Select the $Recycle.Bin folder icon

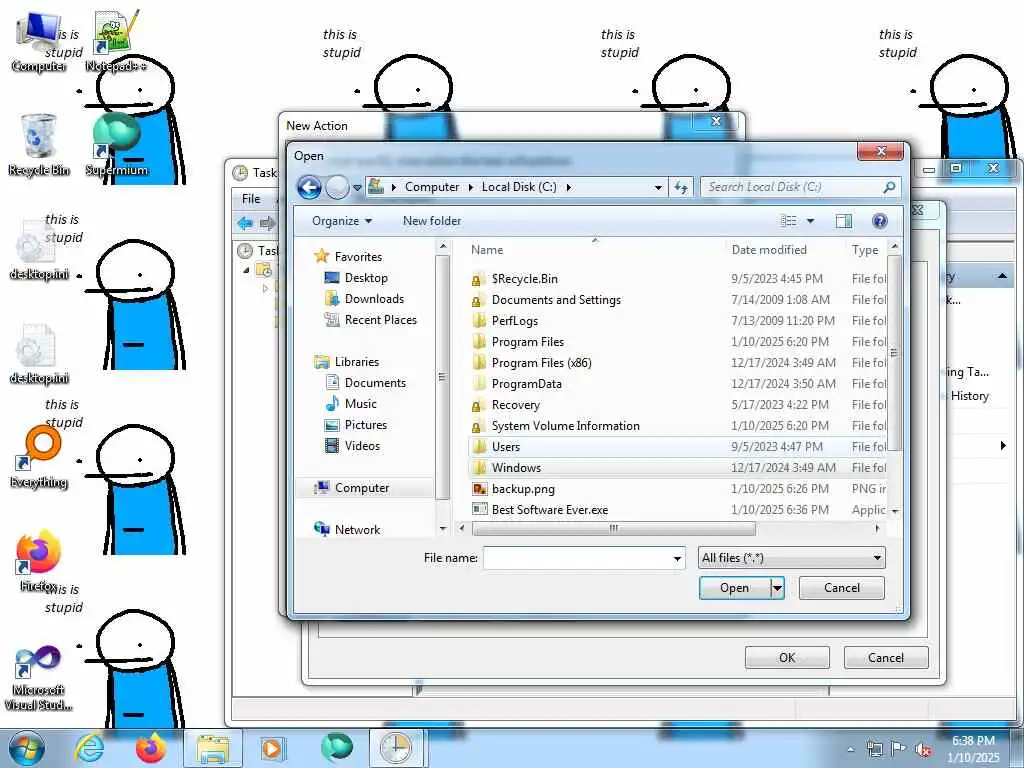point(478,280)
